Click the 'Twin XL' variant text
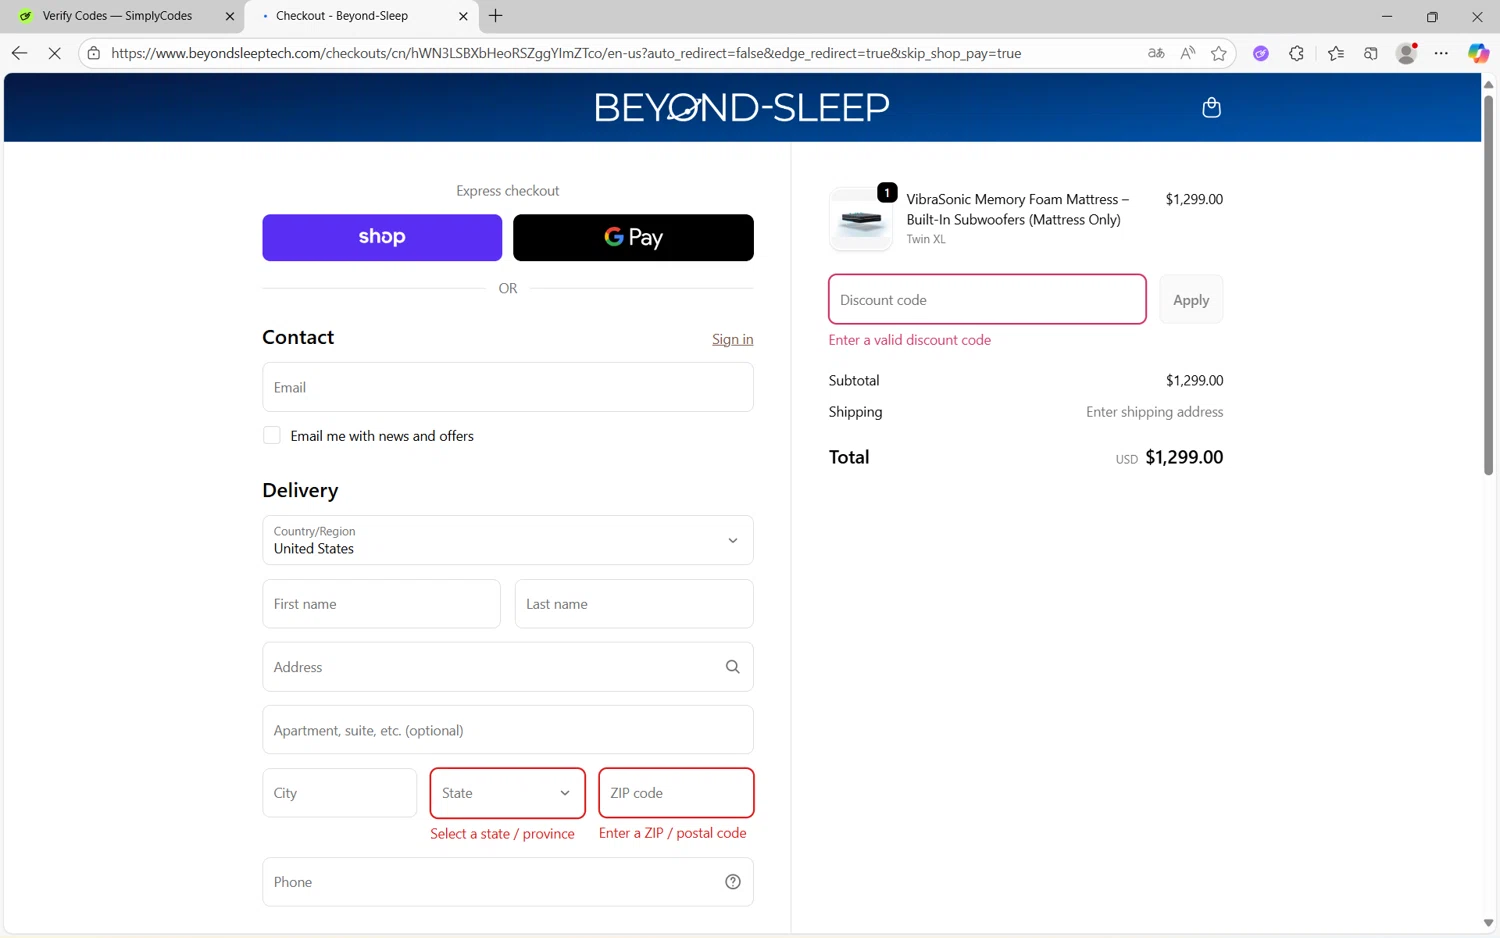 click(x=926, y=239)
